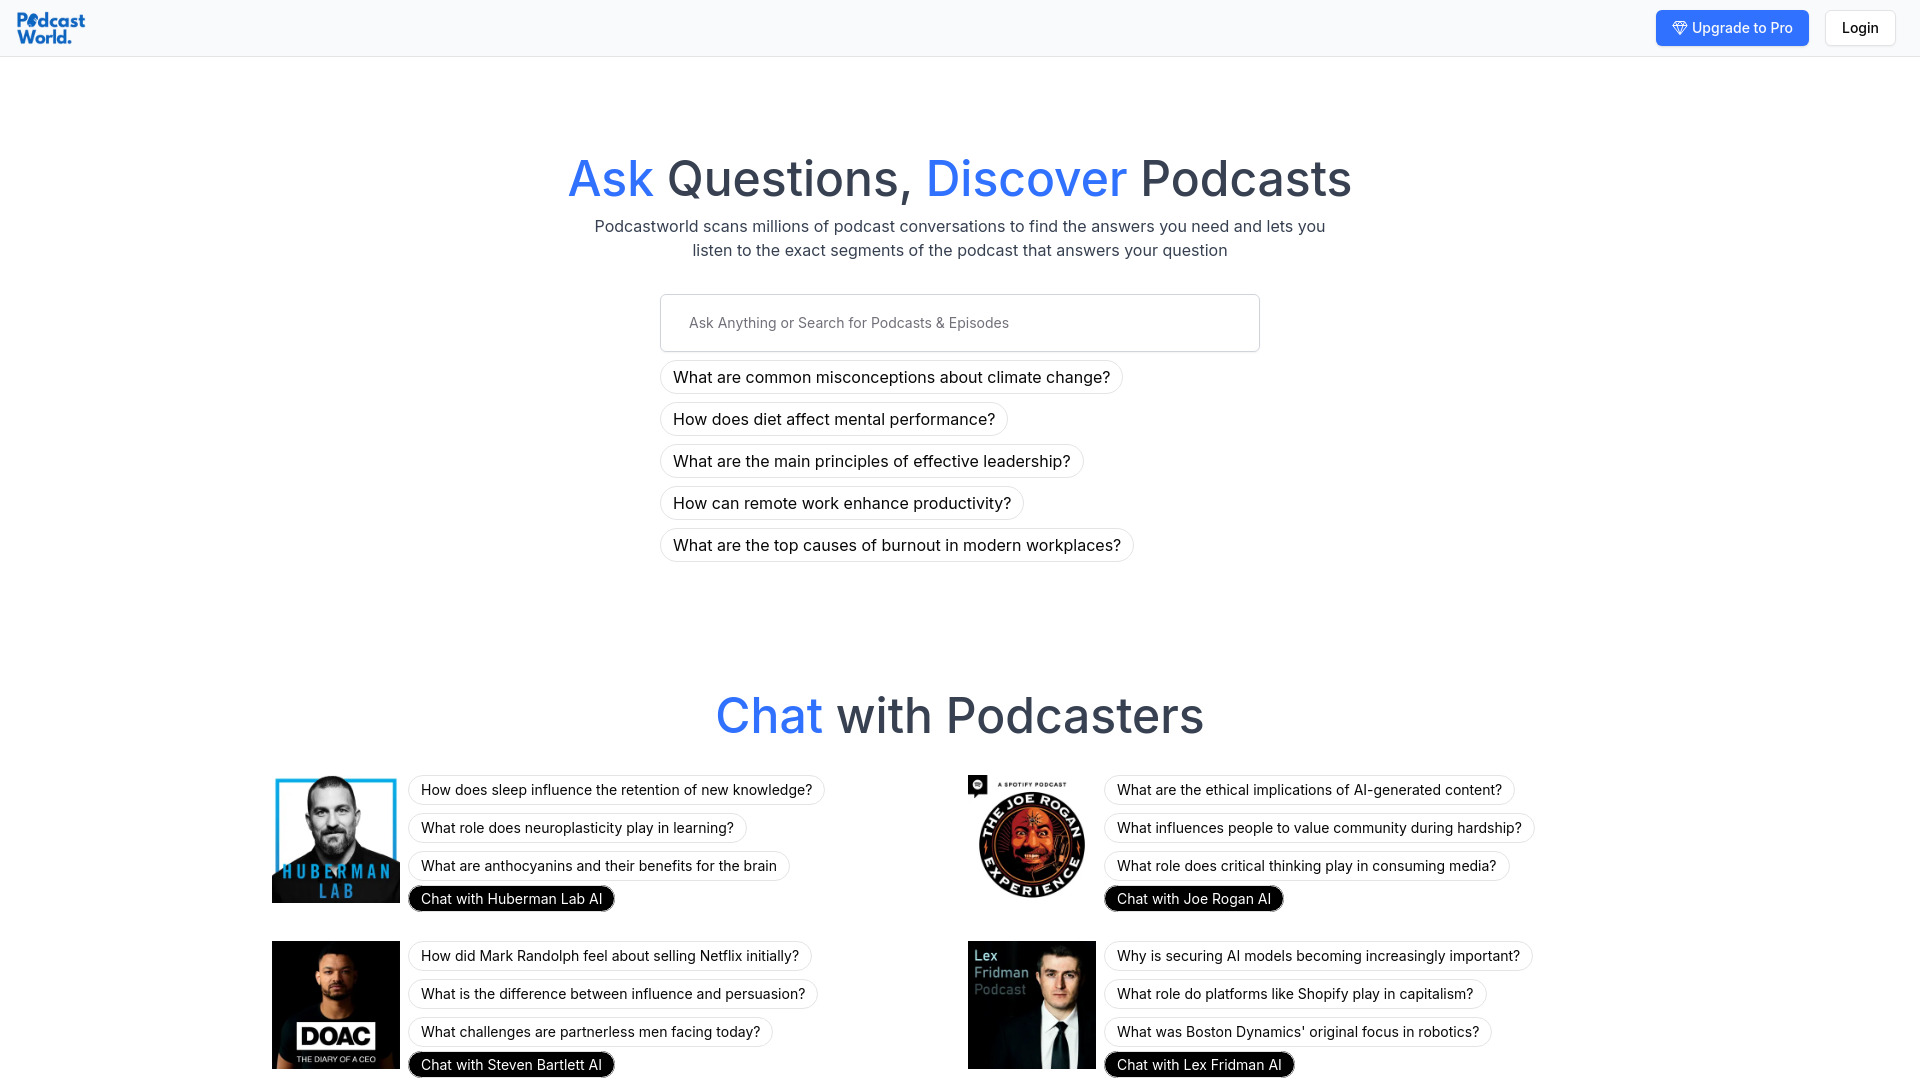Image resolution: width=1920 pixels, height=1080 pixels.
Task: Click the remote work productivity question chip
Action: point(841,502)
